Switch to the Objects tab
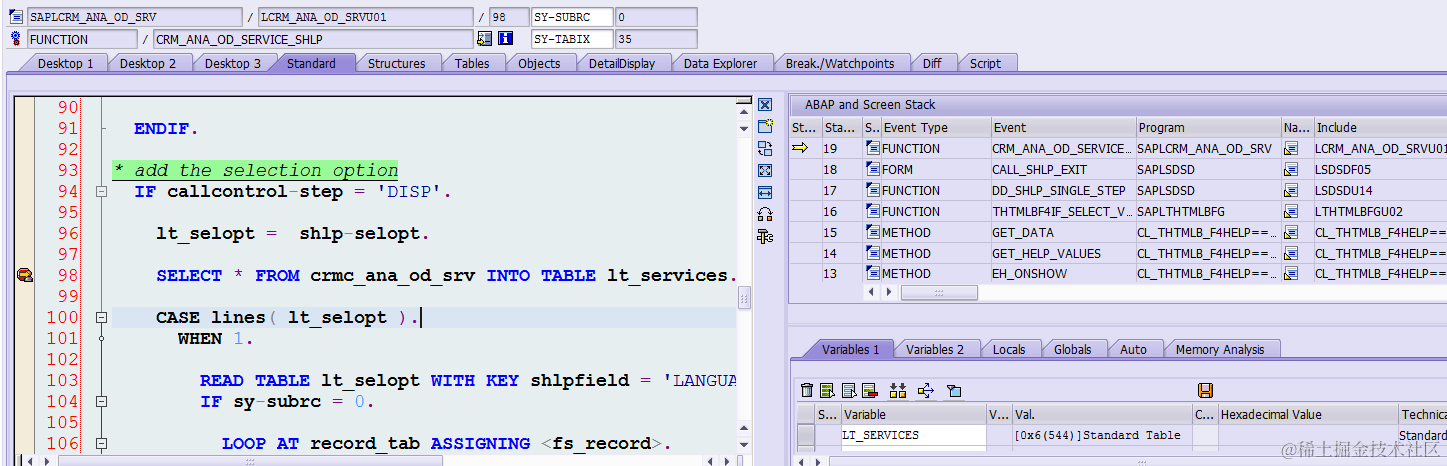The height and width of the screenshot is (466, 1447). [x=539, y=63]
